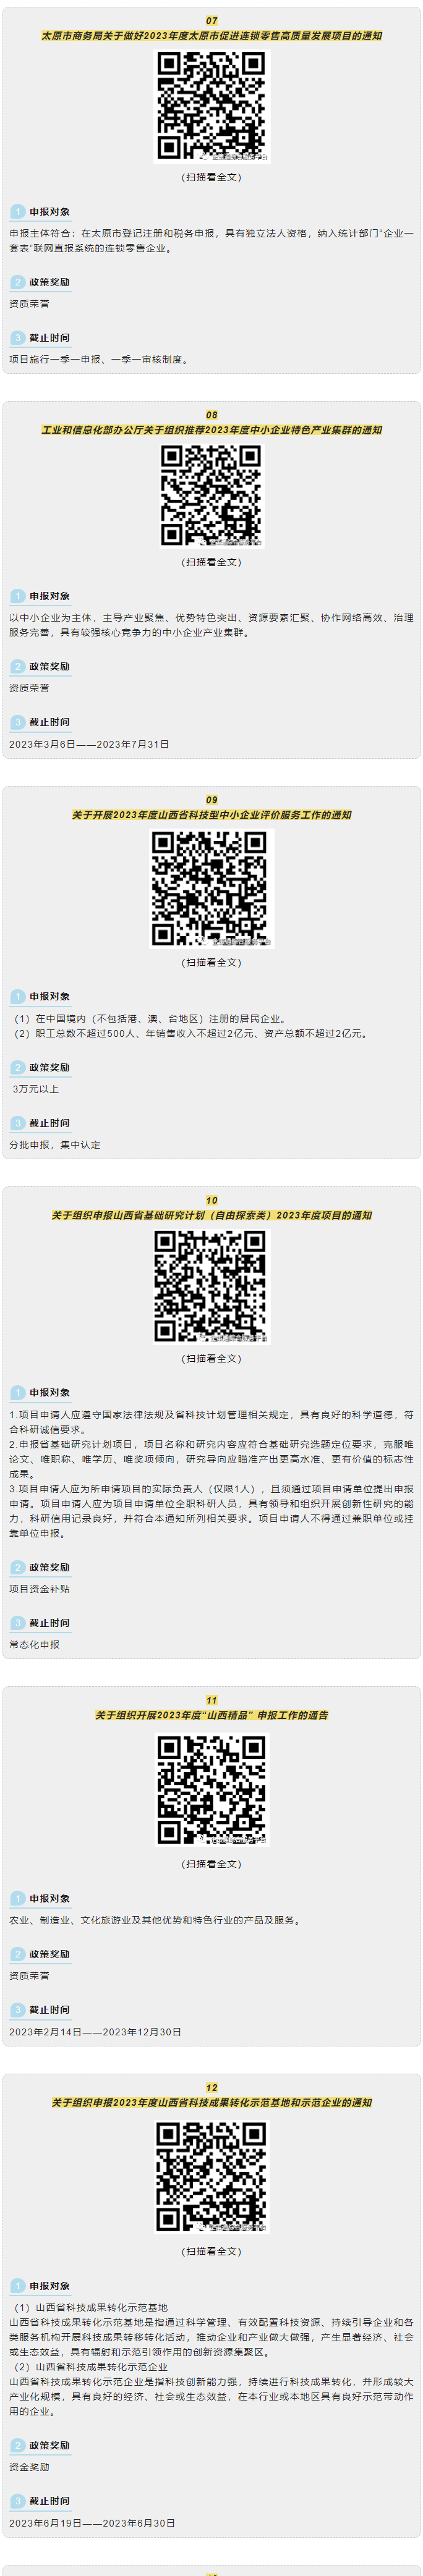The image size is (423, 2576).
Task: Click the QR code under notice 11
Action: pyautogui.click(x=212, y=1789)
